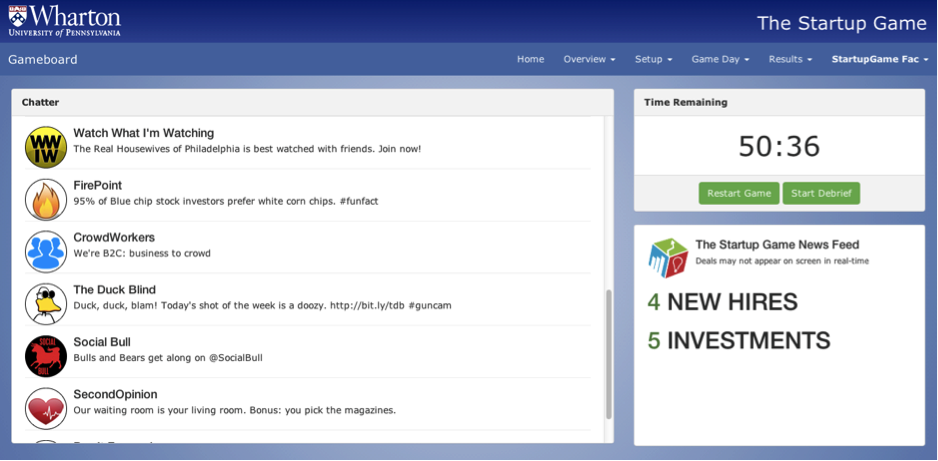Click the Chatter panel scrollbar
The image size is (938, 461).
click(608, 355)
